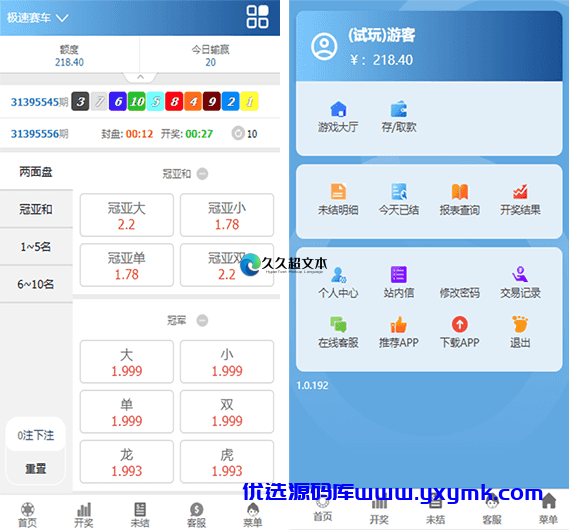Bet on 冠亚单 1.78

[127, 265]
